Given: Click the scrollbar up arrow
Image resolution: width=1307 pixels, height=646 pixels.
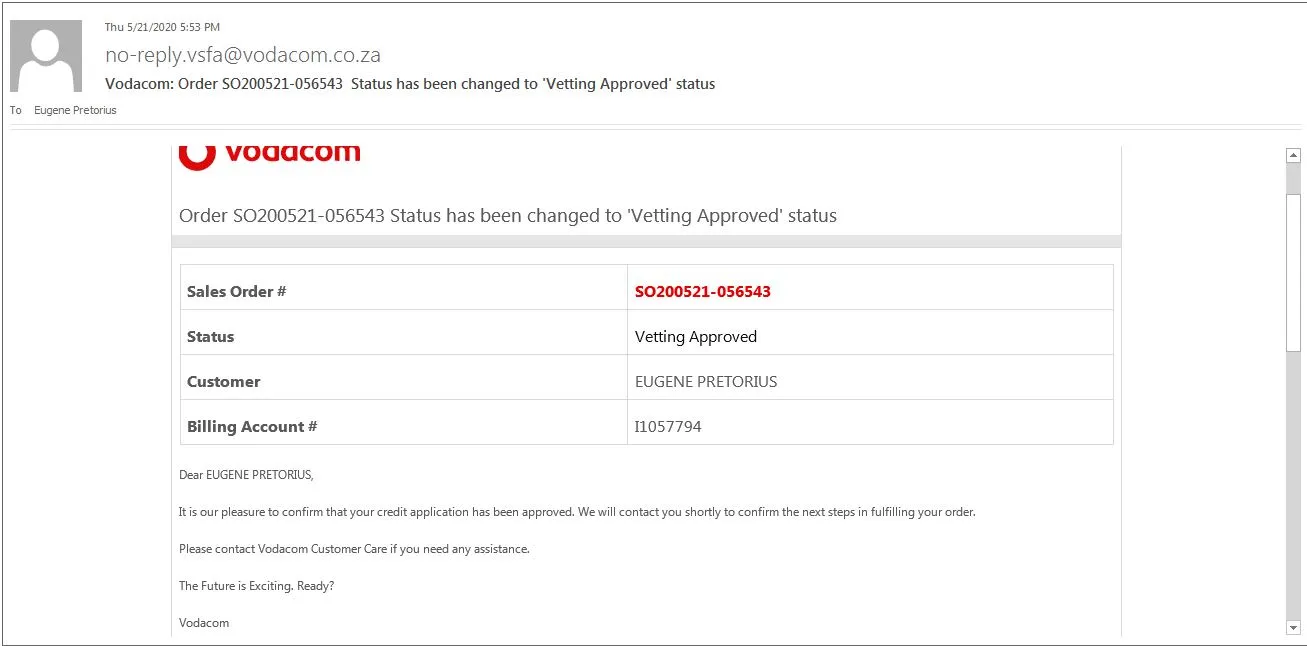Looking at the screenshot, I should click(1293, 155).
